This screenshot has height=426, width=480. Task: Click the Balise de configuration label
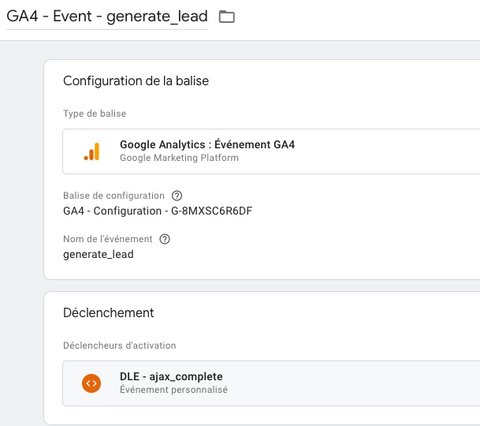click(x=114, y=196)
